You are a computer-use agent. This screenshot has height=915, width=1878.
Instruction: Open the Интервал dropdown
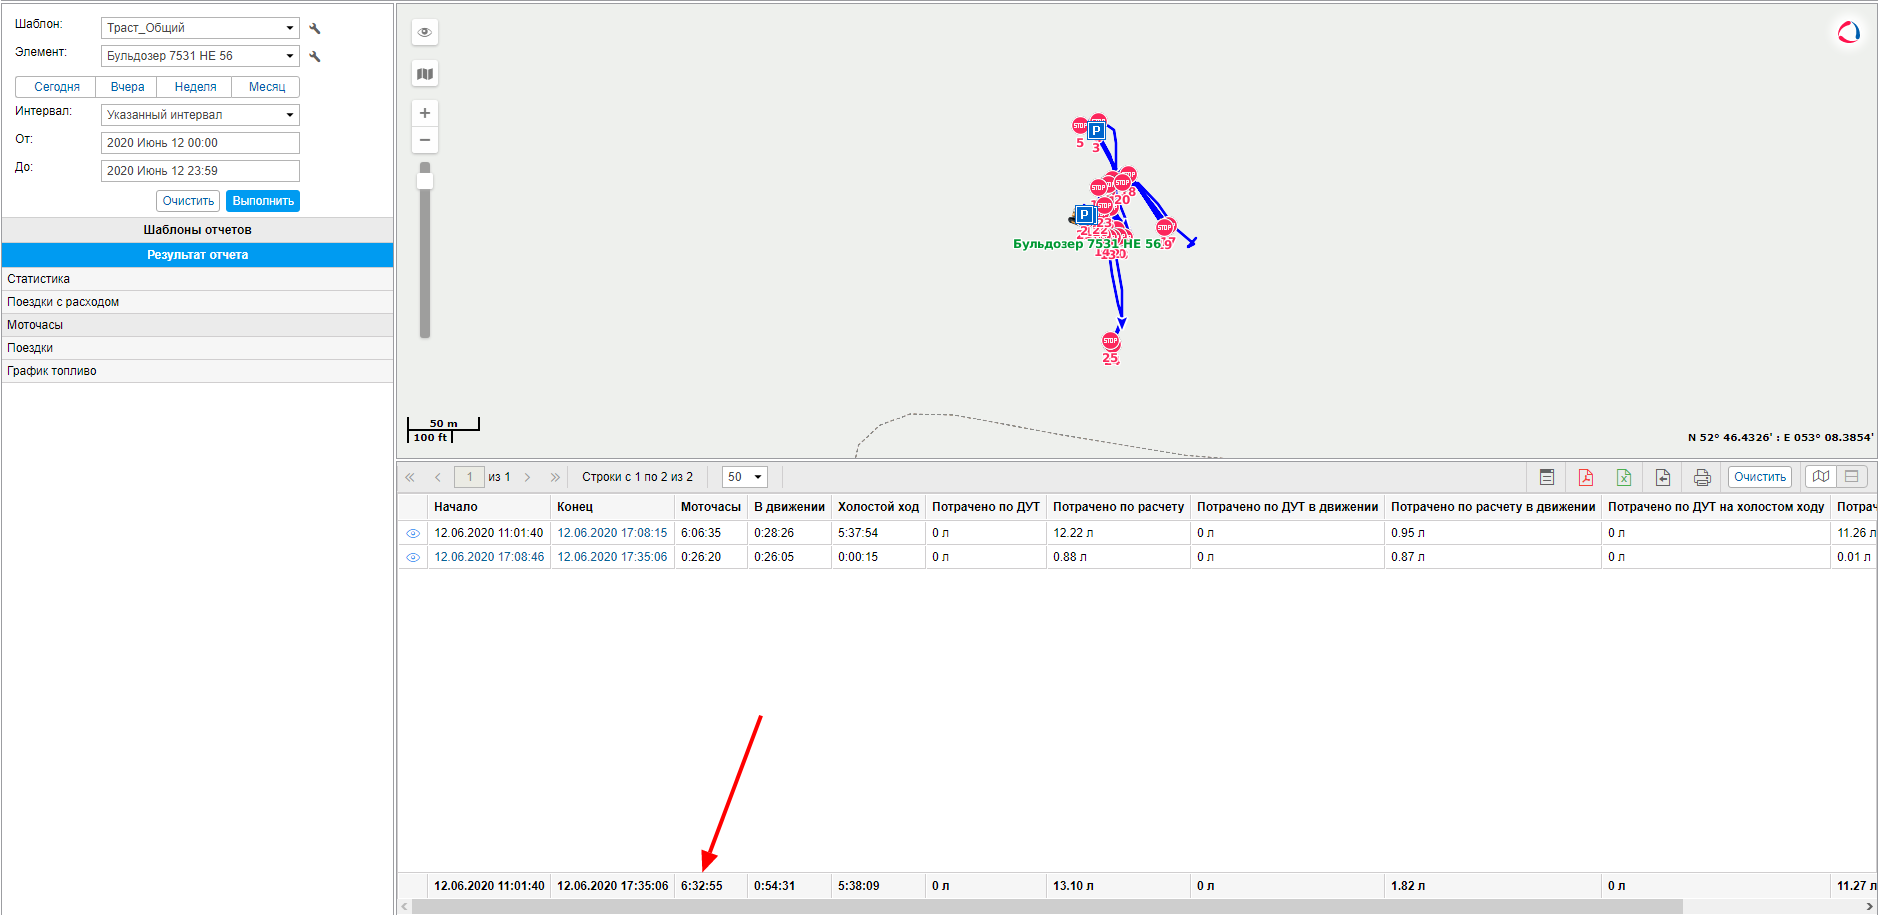point(200,115)
